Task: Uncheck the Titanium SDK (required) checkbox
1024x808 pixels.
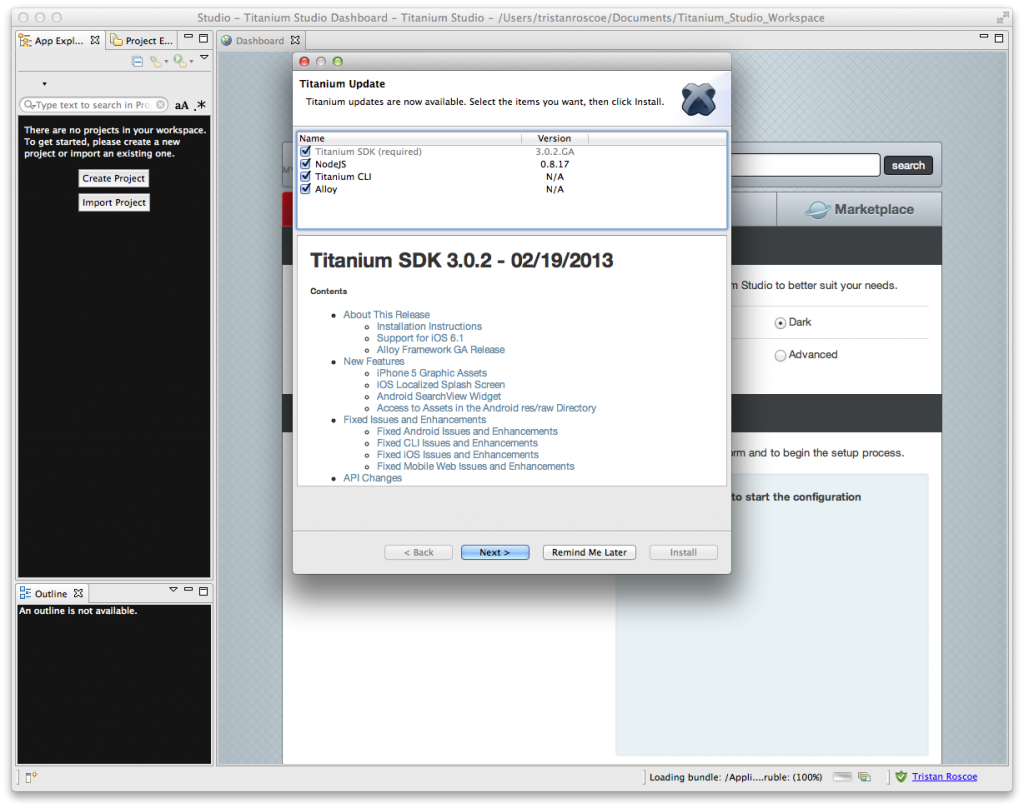Action: 305,152
